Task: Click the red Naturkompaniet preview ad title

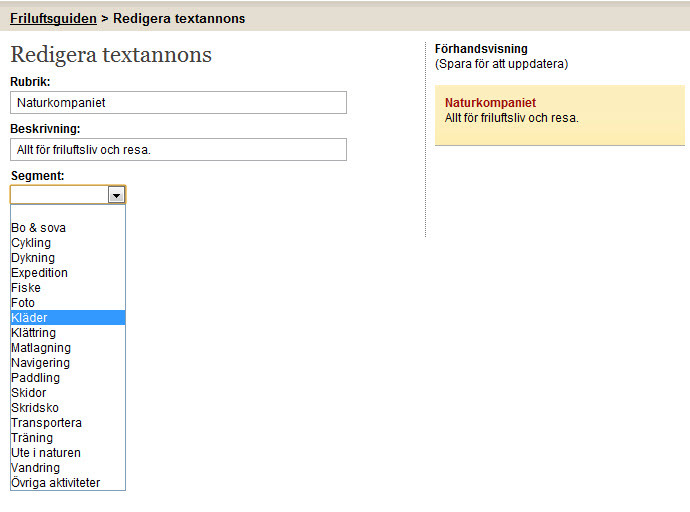Action: tap(490, 102)
